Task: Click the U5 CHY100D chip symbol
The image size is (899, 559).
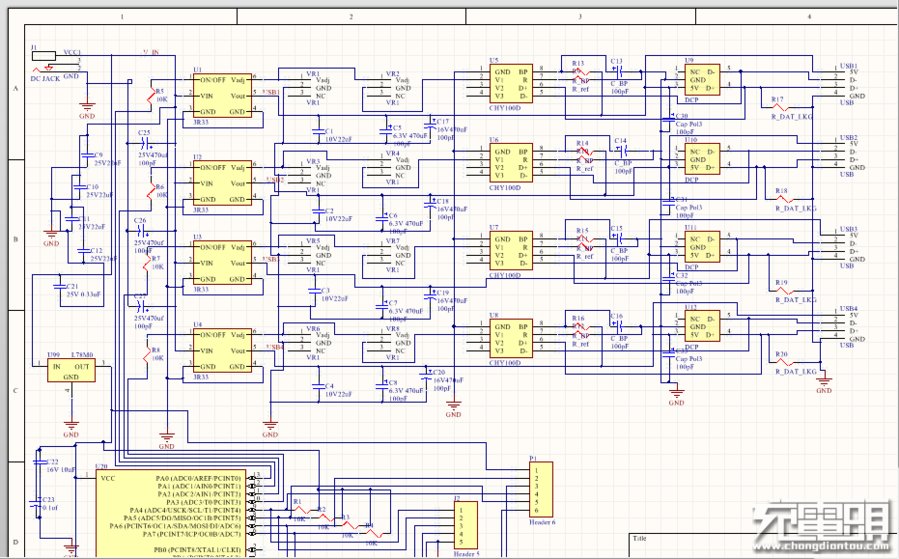Action: pos(511,84)
